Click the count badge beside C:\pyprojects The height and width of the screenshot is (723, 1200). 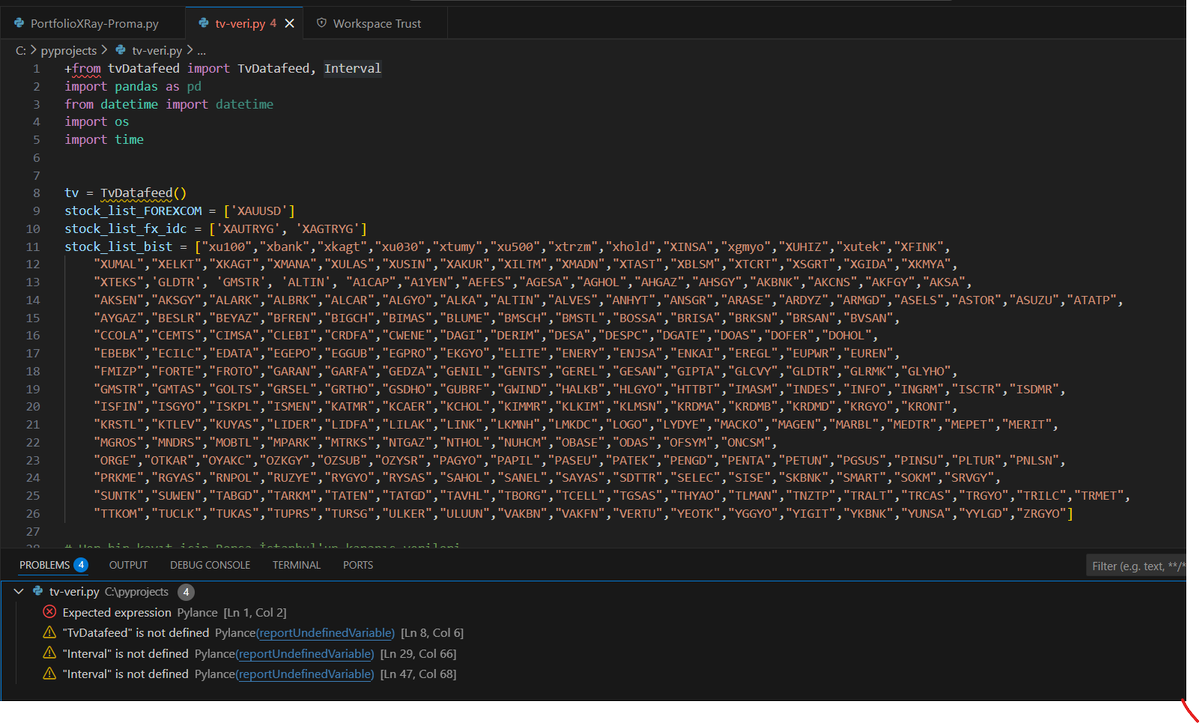[185, 592]
